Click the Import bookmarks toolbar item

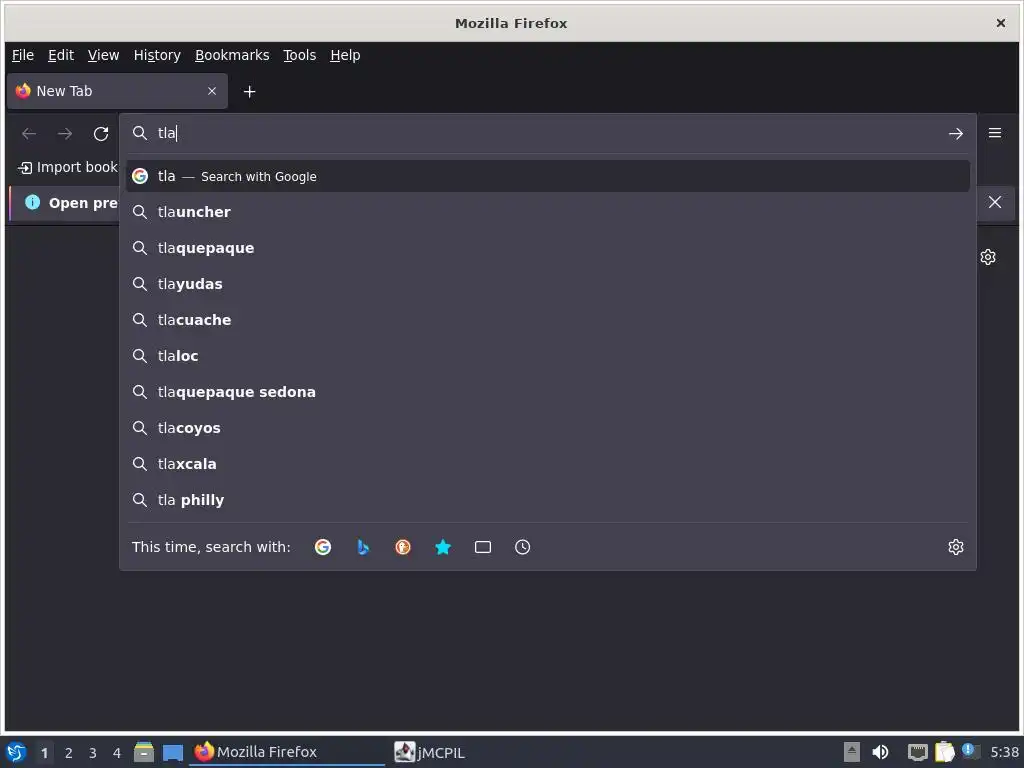pos(67,167)
